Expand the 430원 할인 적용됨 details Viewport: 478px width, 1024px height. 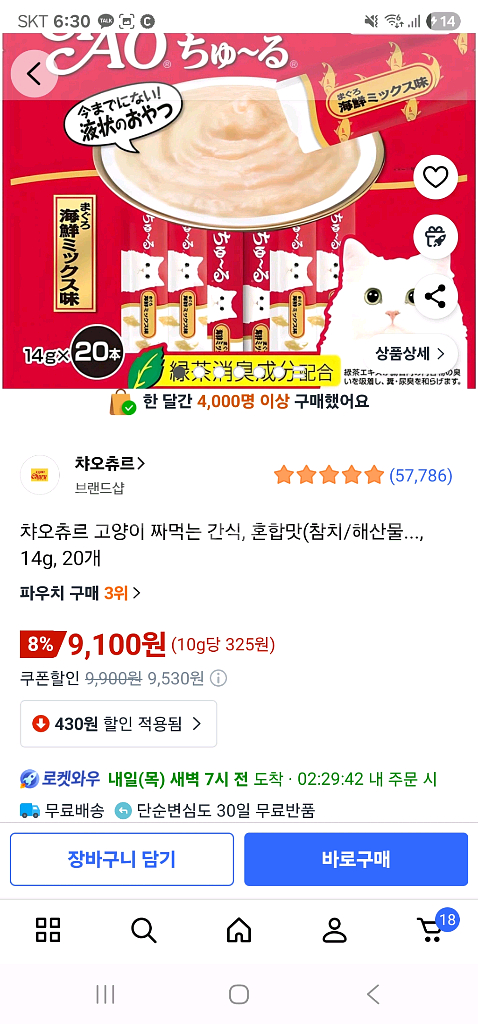[x=118, y=724]
